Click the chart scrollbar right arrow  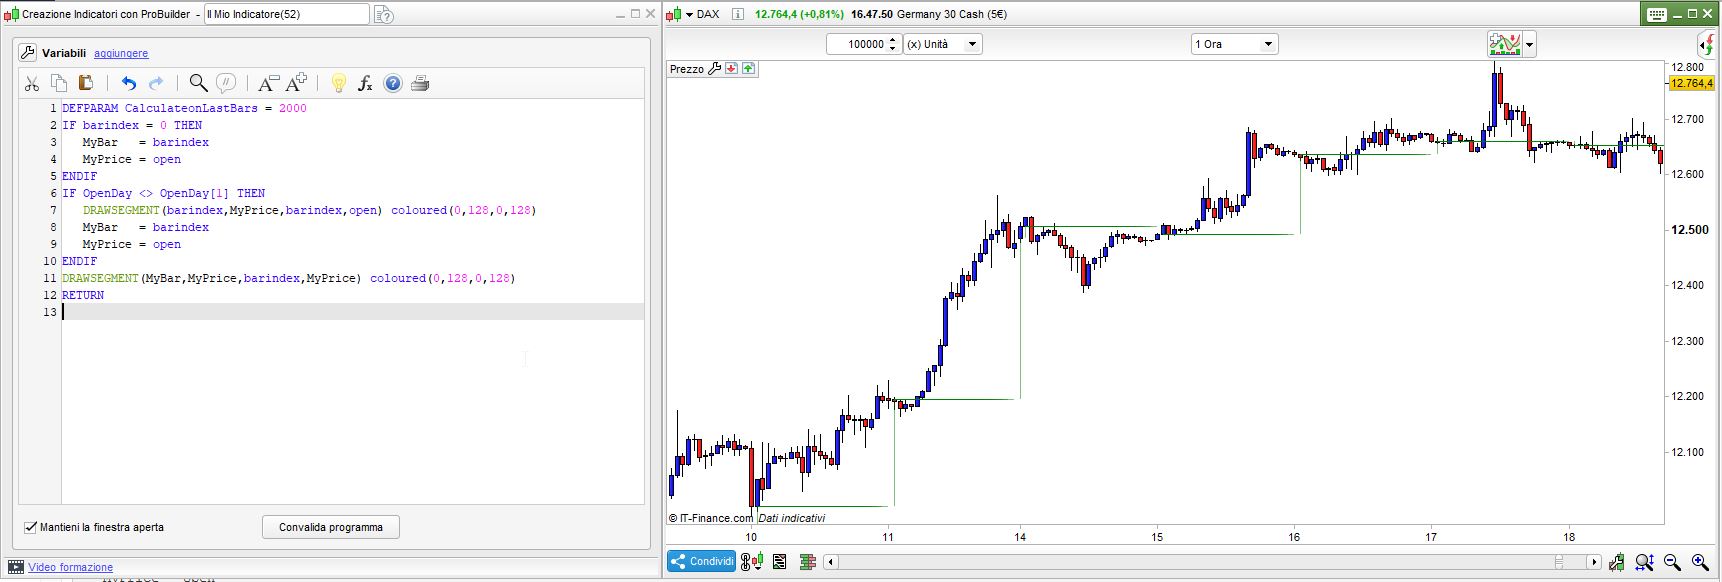[x=1594, y=562]
